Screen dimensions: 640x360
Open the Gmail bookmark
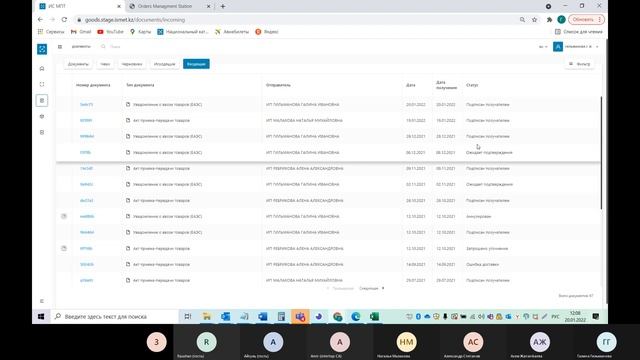[x=81, y=31]
